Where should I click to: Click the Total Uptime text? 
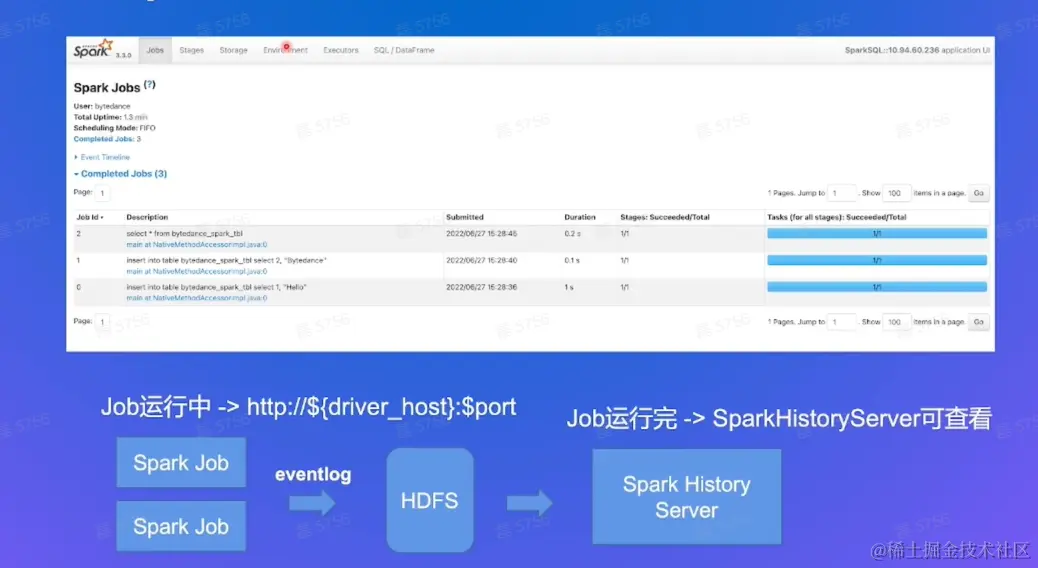pyautogui.click(x=111, y=117)
